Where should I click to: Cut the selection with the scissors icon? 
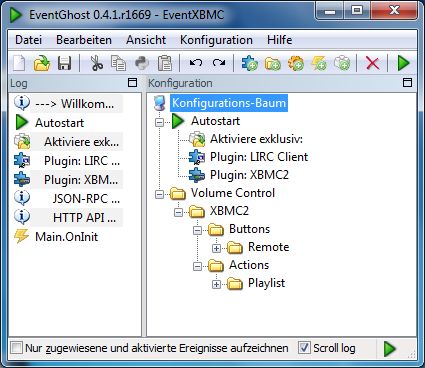pos(97,63)
